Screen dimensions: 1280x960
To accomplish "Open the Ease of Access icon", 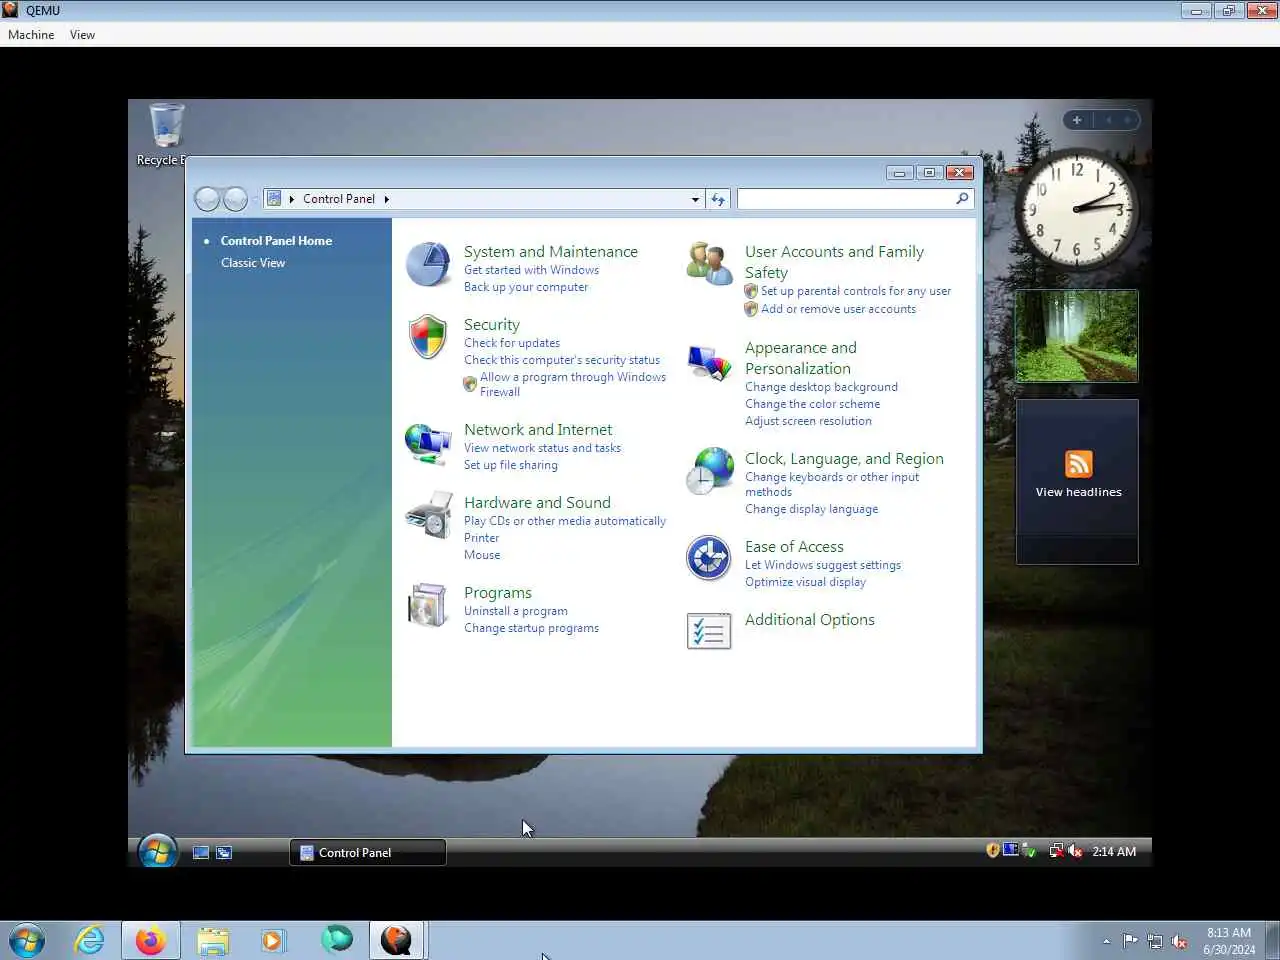I will (709, 558).
